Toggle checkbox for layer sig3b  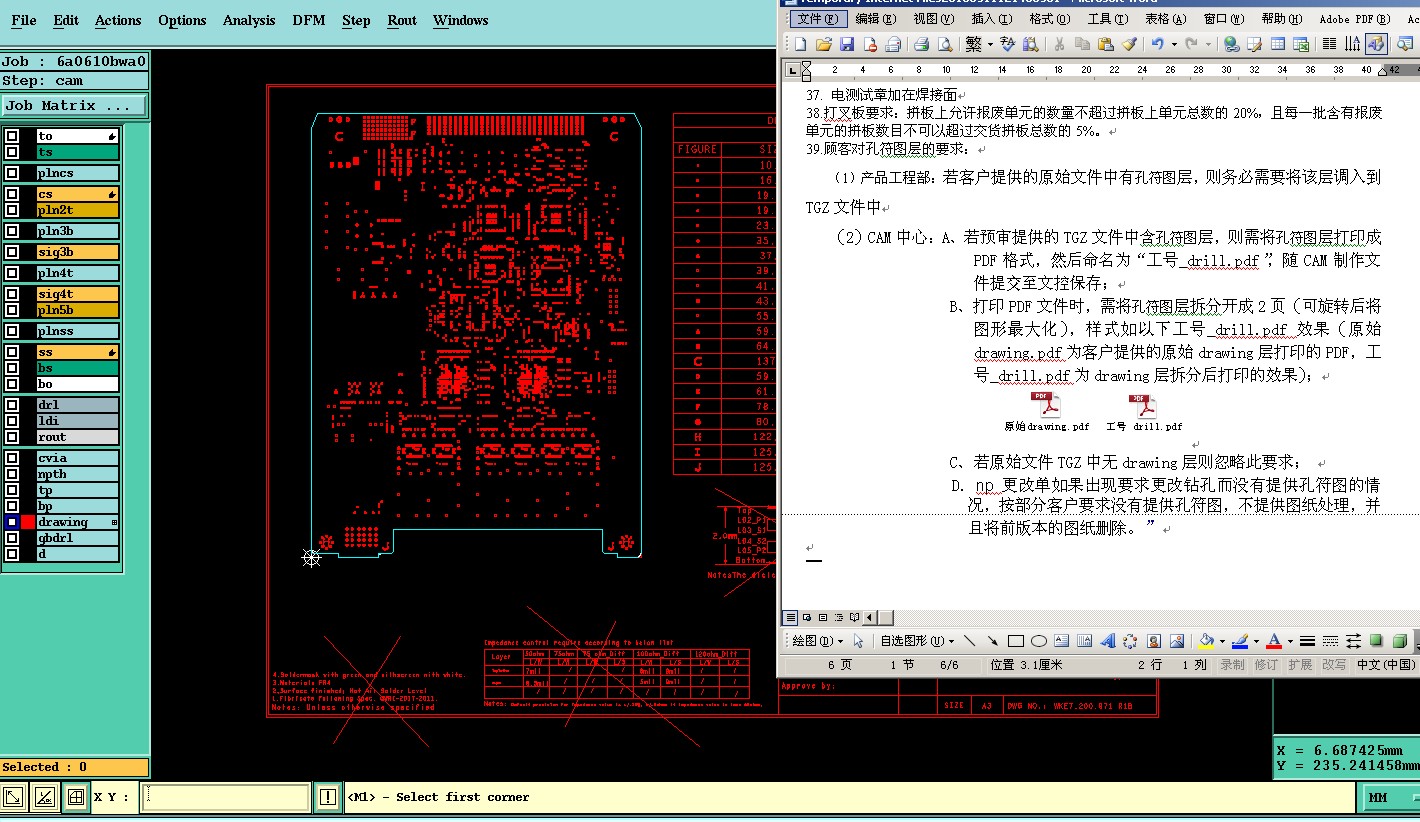tap(12, 252)
